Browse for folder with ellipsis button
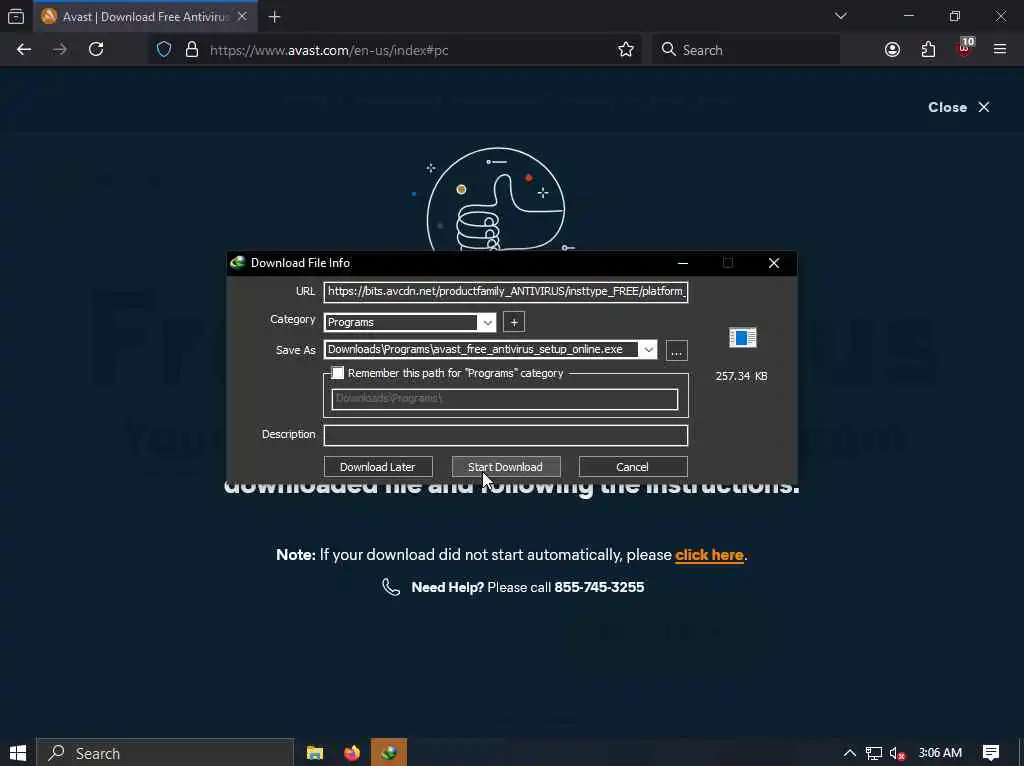1024x766 pixels. [677, 351]
